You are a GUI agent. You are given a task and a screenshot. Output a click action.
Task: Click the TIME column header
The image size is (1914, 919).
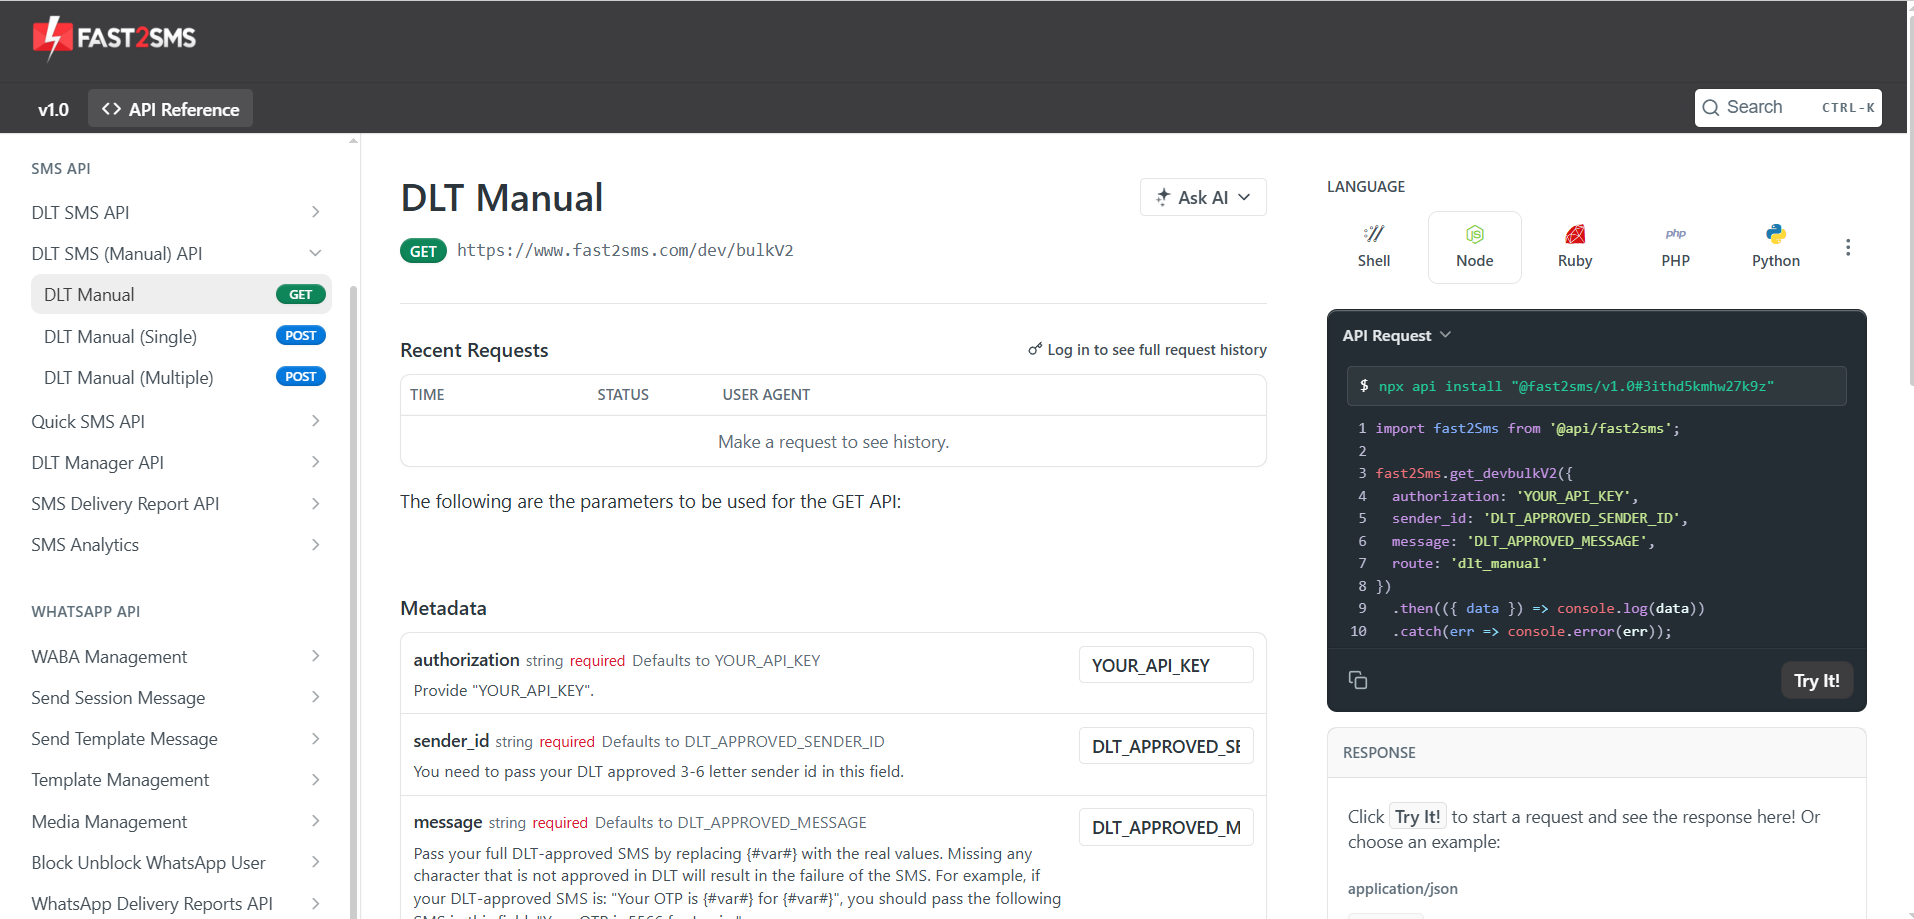427,395
